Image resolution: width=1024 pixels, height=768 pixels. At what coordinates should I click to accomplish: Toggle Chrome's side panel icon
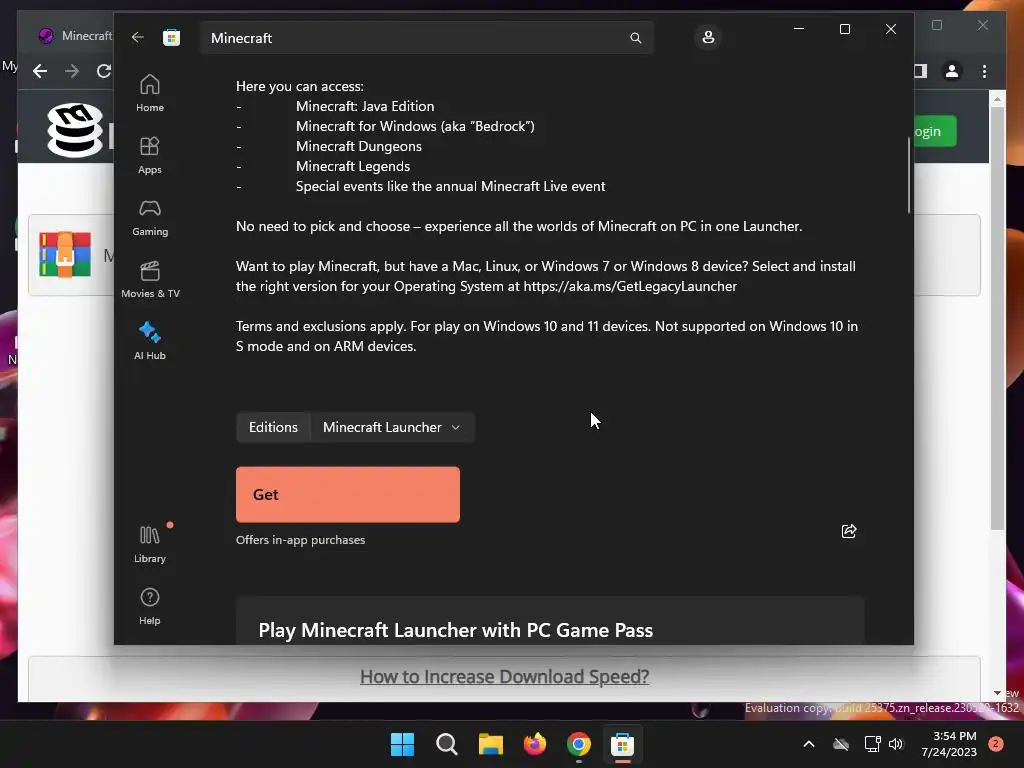(x=920, y=71)
